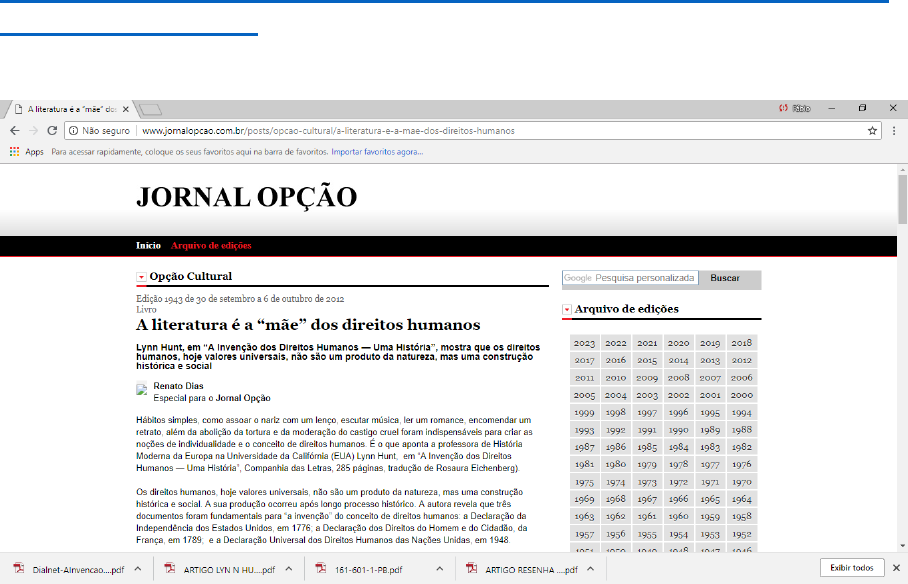
Task: Expand options for 161-601-1-PB.pdf download
Action: pyautogui.click(x=440, y=568)
